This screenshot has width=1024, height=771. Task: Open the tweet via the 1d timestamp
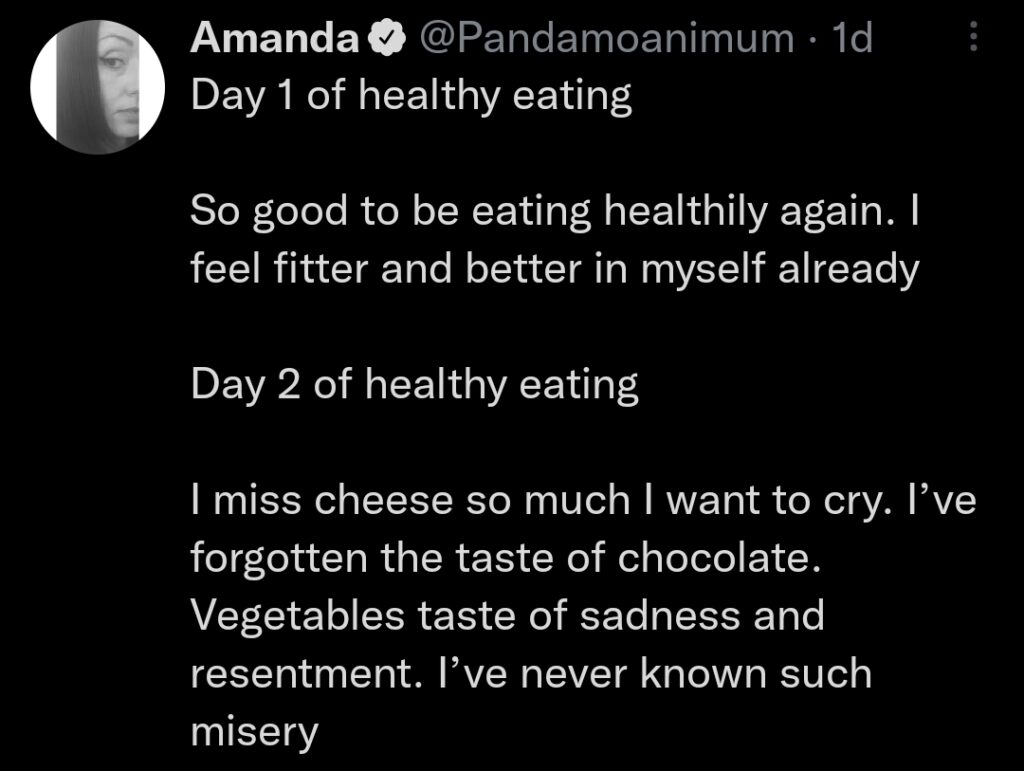[852, 38]
